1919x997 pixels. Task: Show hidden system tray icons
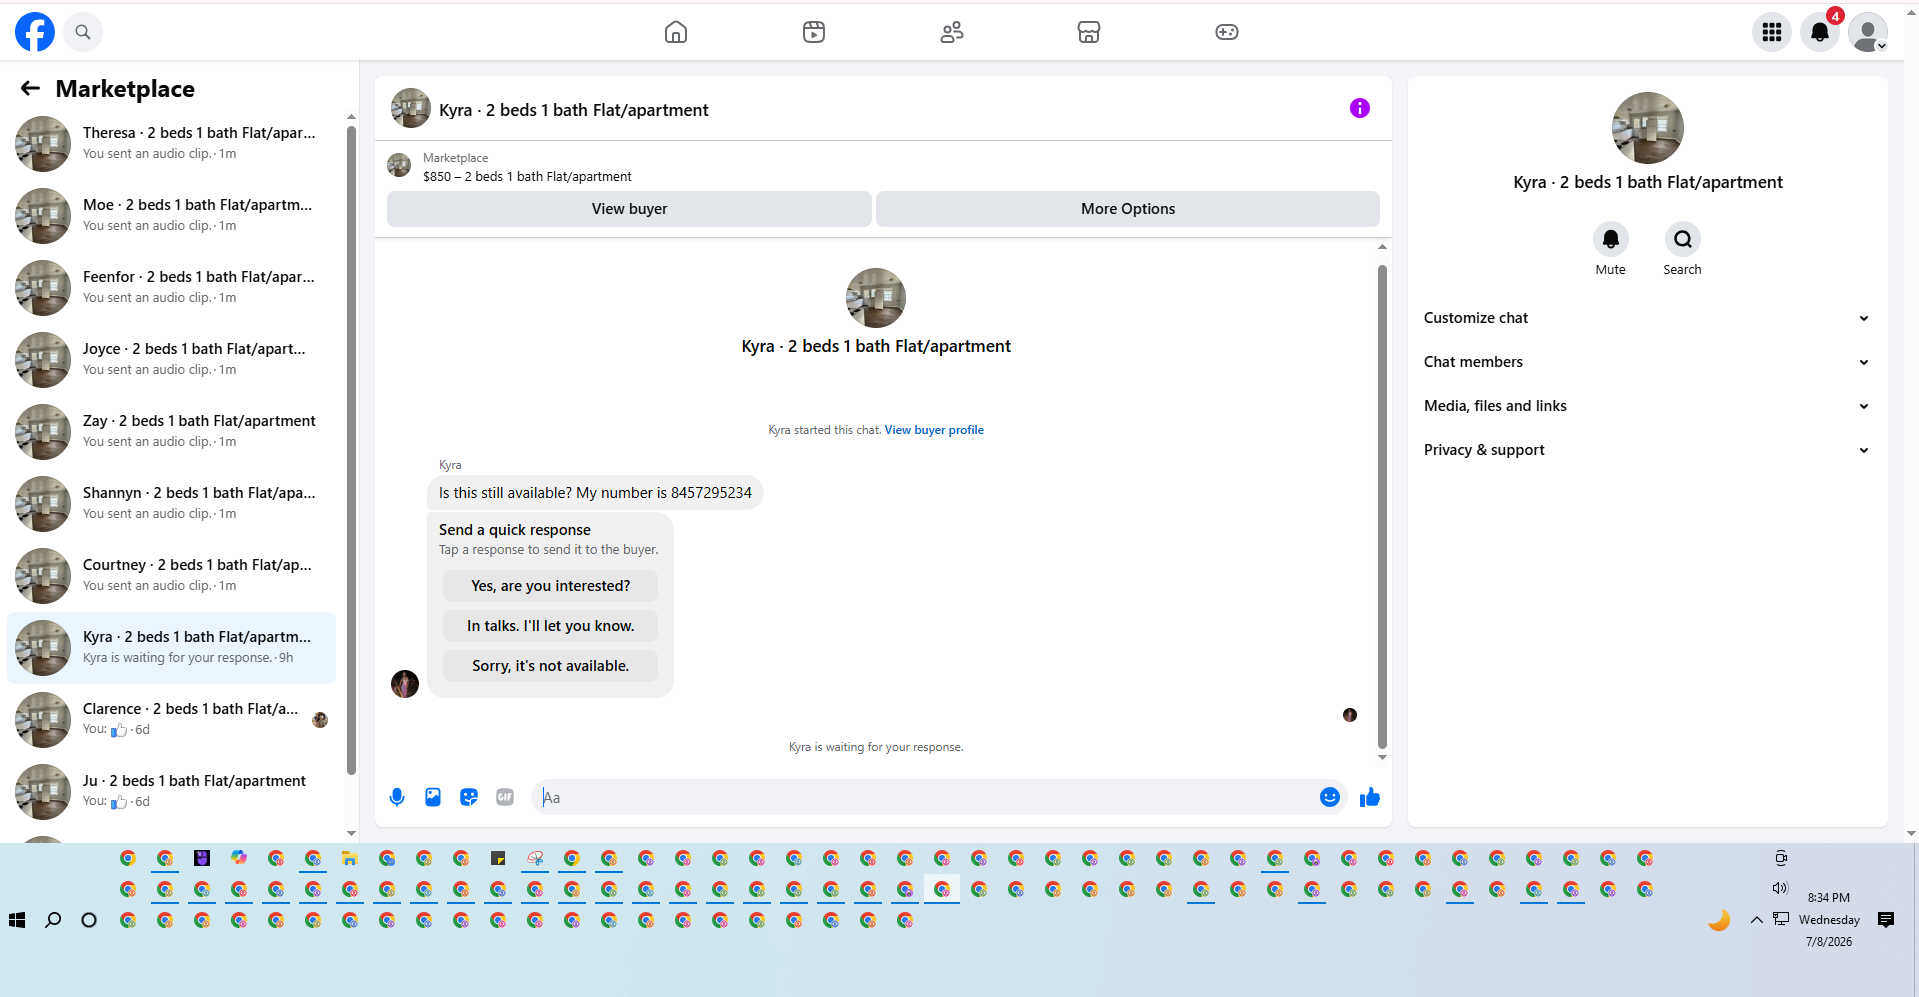pyautogui.click(x=1756, y=920)
